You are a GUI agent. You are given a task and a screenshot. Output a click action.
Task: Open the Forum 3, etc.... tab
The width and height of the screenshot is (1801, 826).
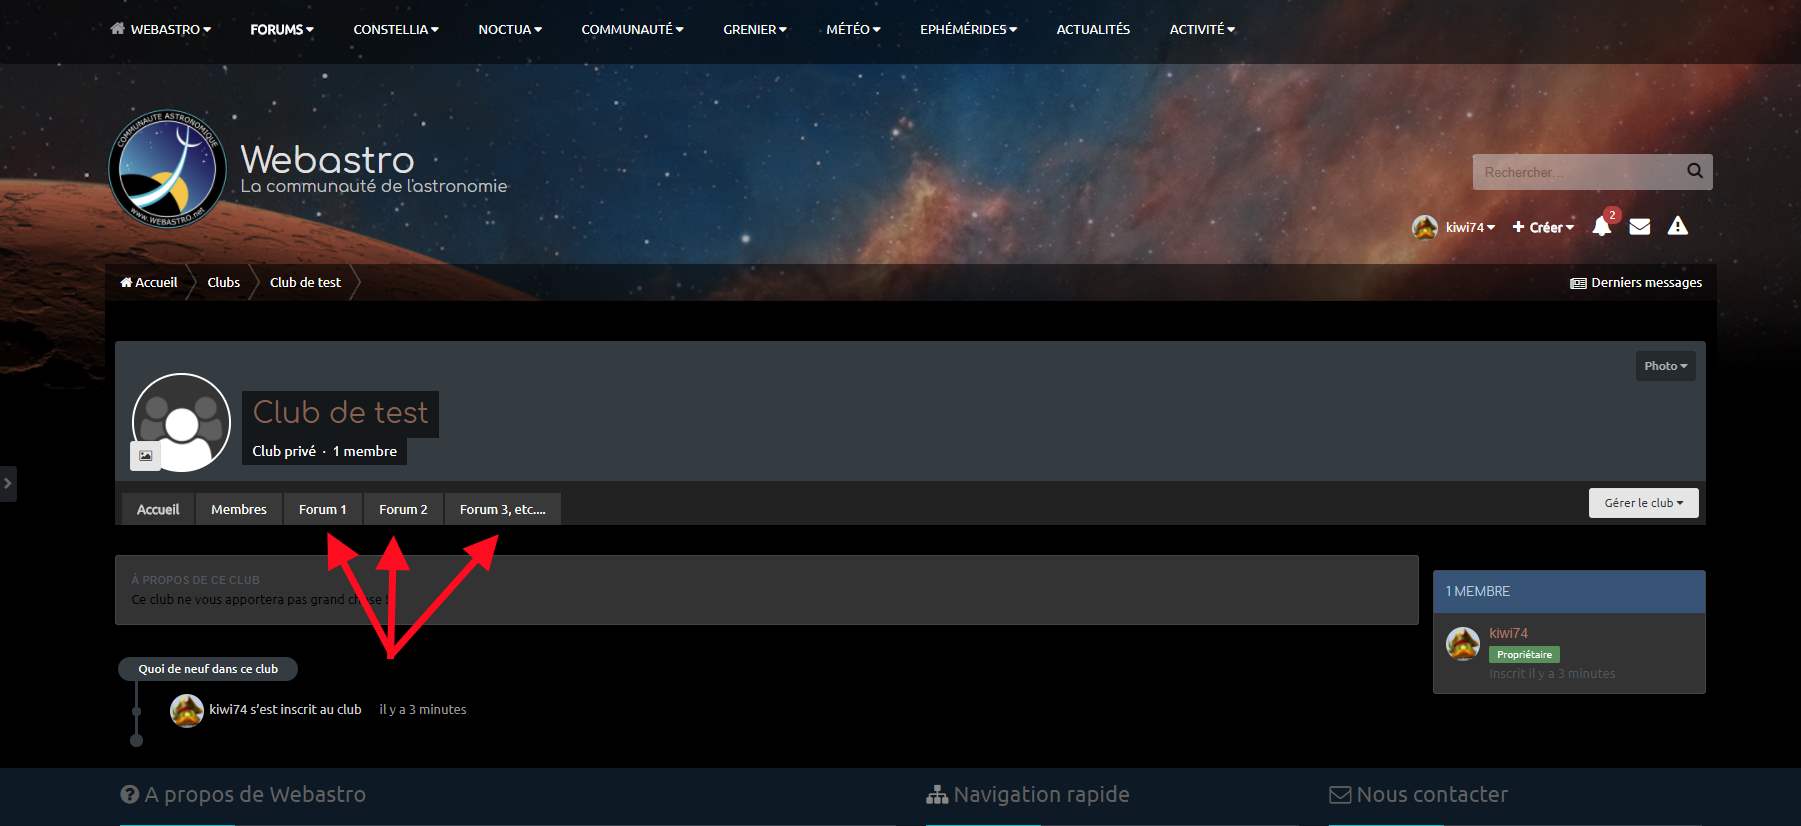(x=503, y=509)
